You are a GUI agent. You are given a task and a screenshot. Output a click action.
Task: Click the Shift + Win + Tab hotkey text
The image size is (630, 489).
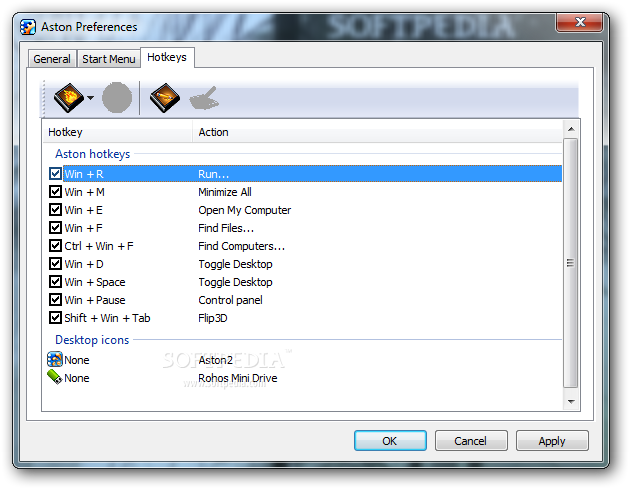point(107,318)
